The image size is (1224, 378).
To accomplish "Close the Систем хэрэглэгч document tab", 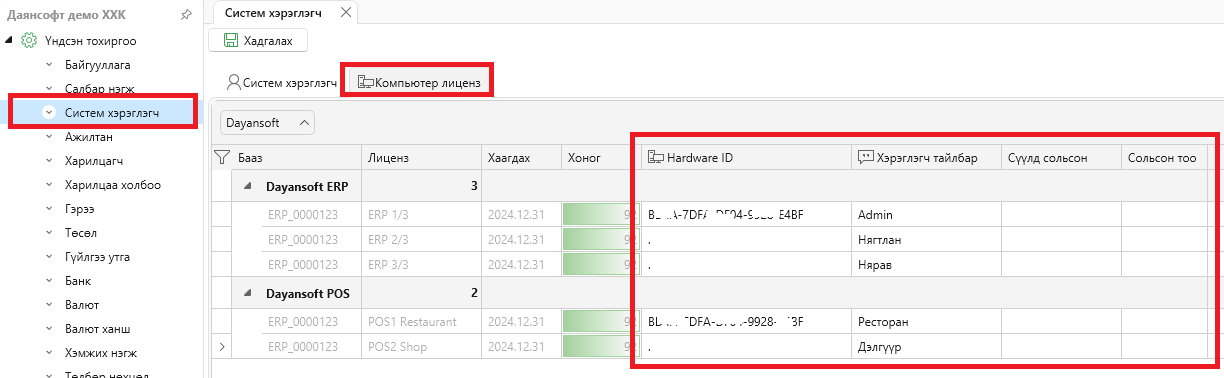I will click(x=346, y=13).
